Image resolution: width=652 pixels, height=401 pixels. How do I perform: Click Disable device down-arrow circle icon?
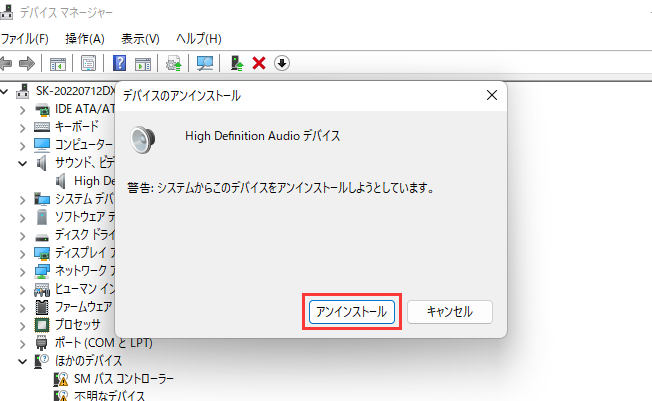pos(282,63)
